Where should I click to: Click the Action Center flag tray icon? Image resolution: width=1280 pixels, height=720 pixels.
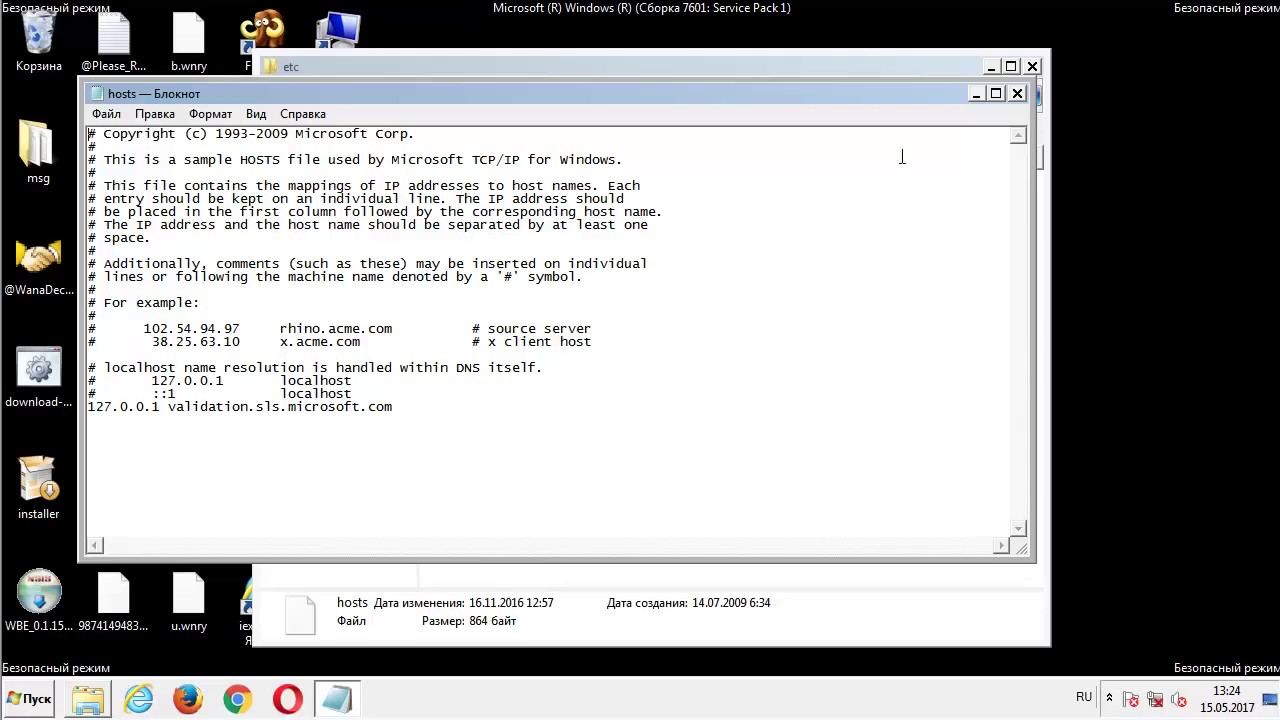tap(1131, 700)
